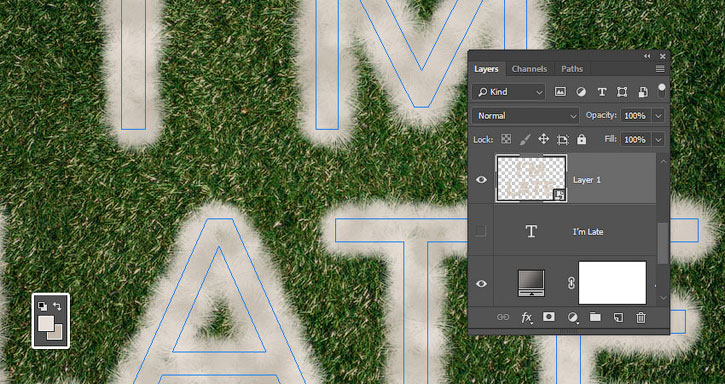The height and width of the screenshot is (384, 725).
Task: Lock image pixels with brush icon
Action: pyautogui.click(x=525, y=139)
